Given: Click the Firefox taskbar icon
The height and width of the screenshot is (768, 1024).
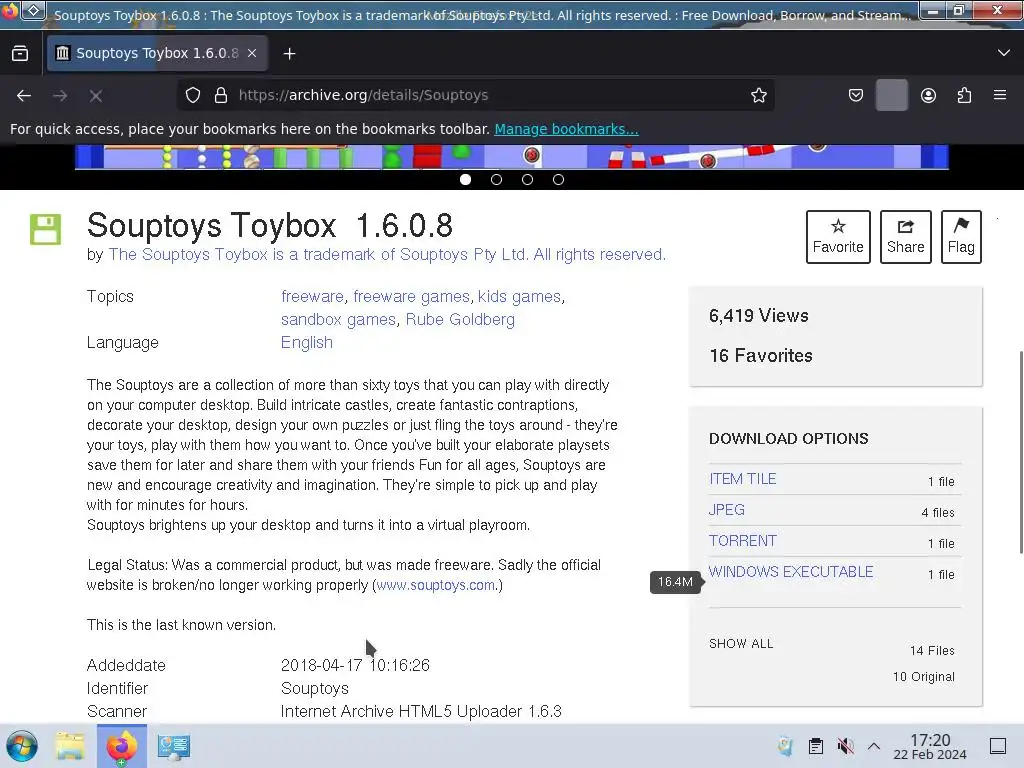Looking at the screenshot, I should (x=122, y=746).
